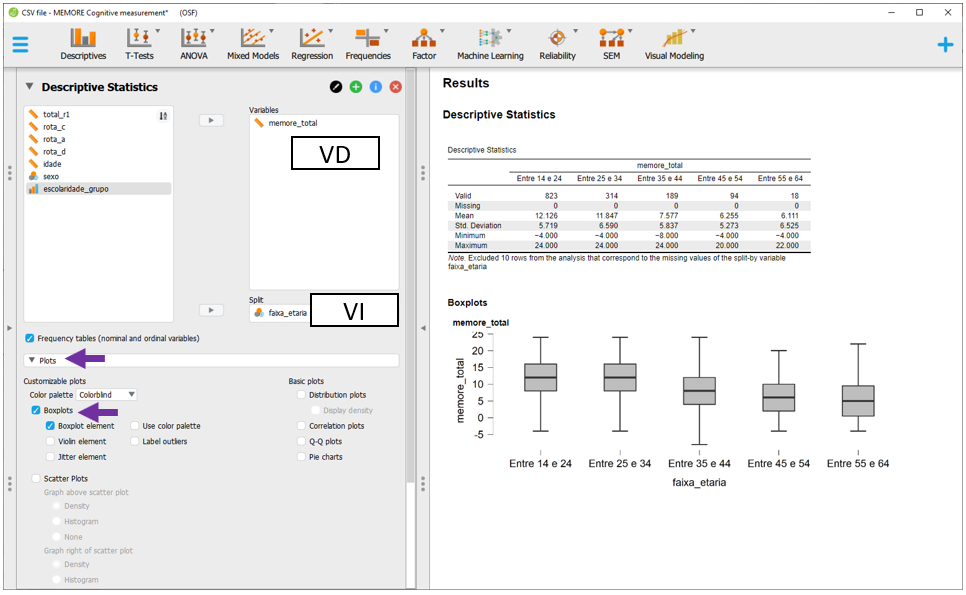
Task: Click the blue plus add-modules icon
Action: (x=945, y=45)
